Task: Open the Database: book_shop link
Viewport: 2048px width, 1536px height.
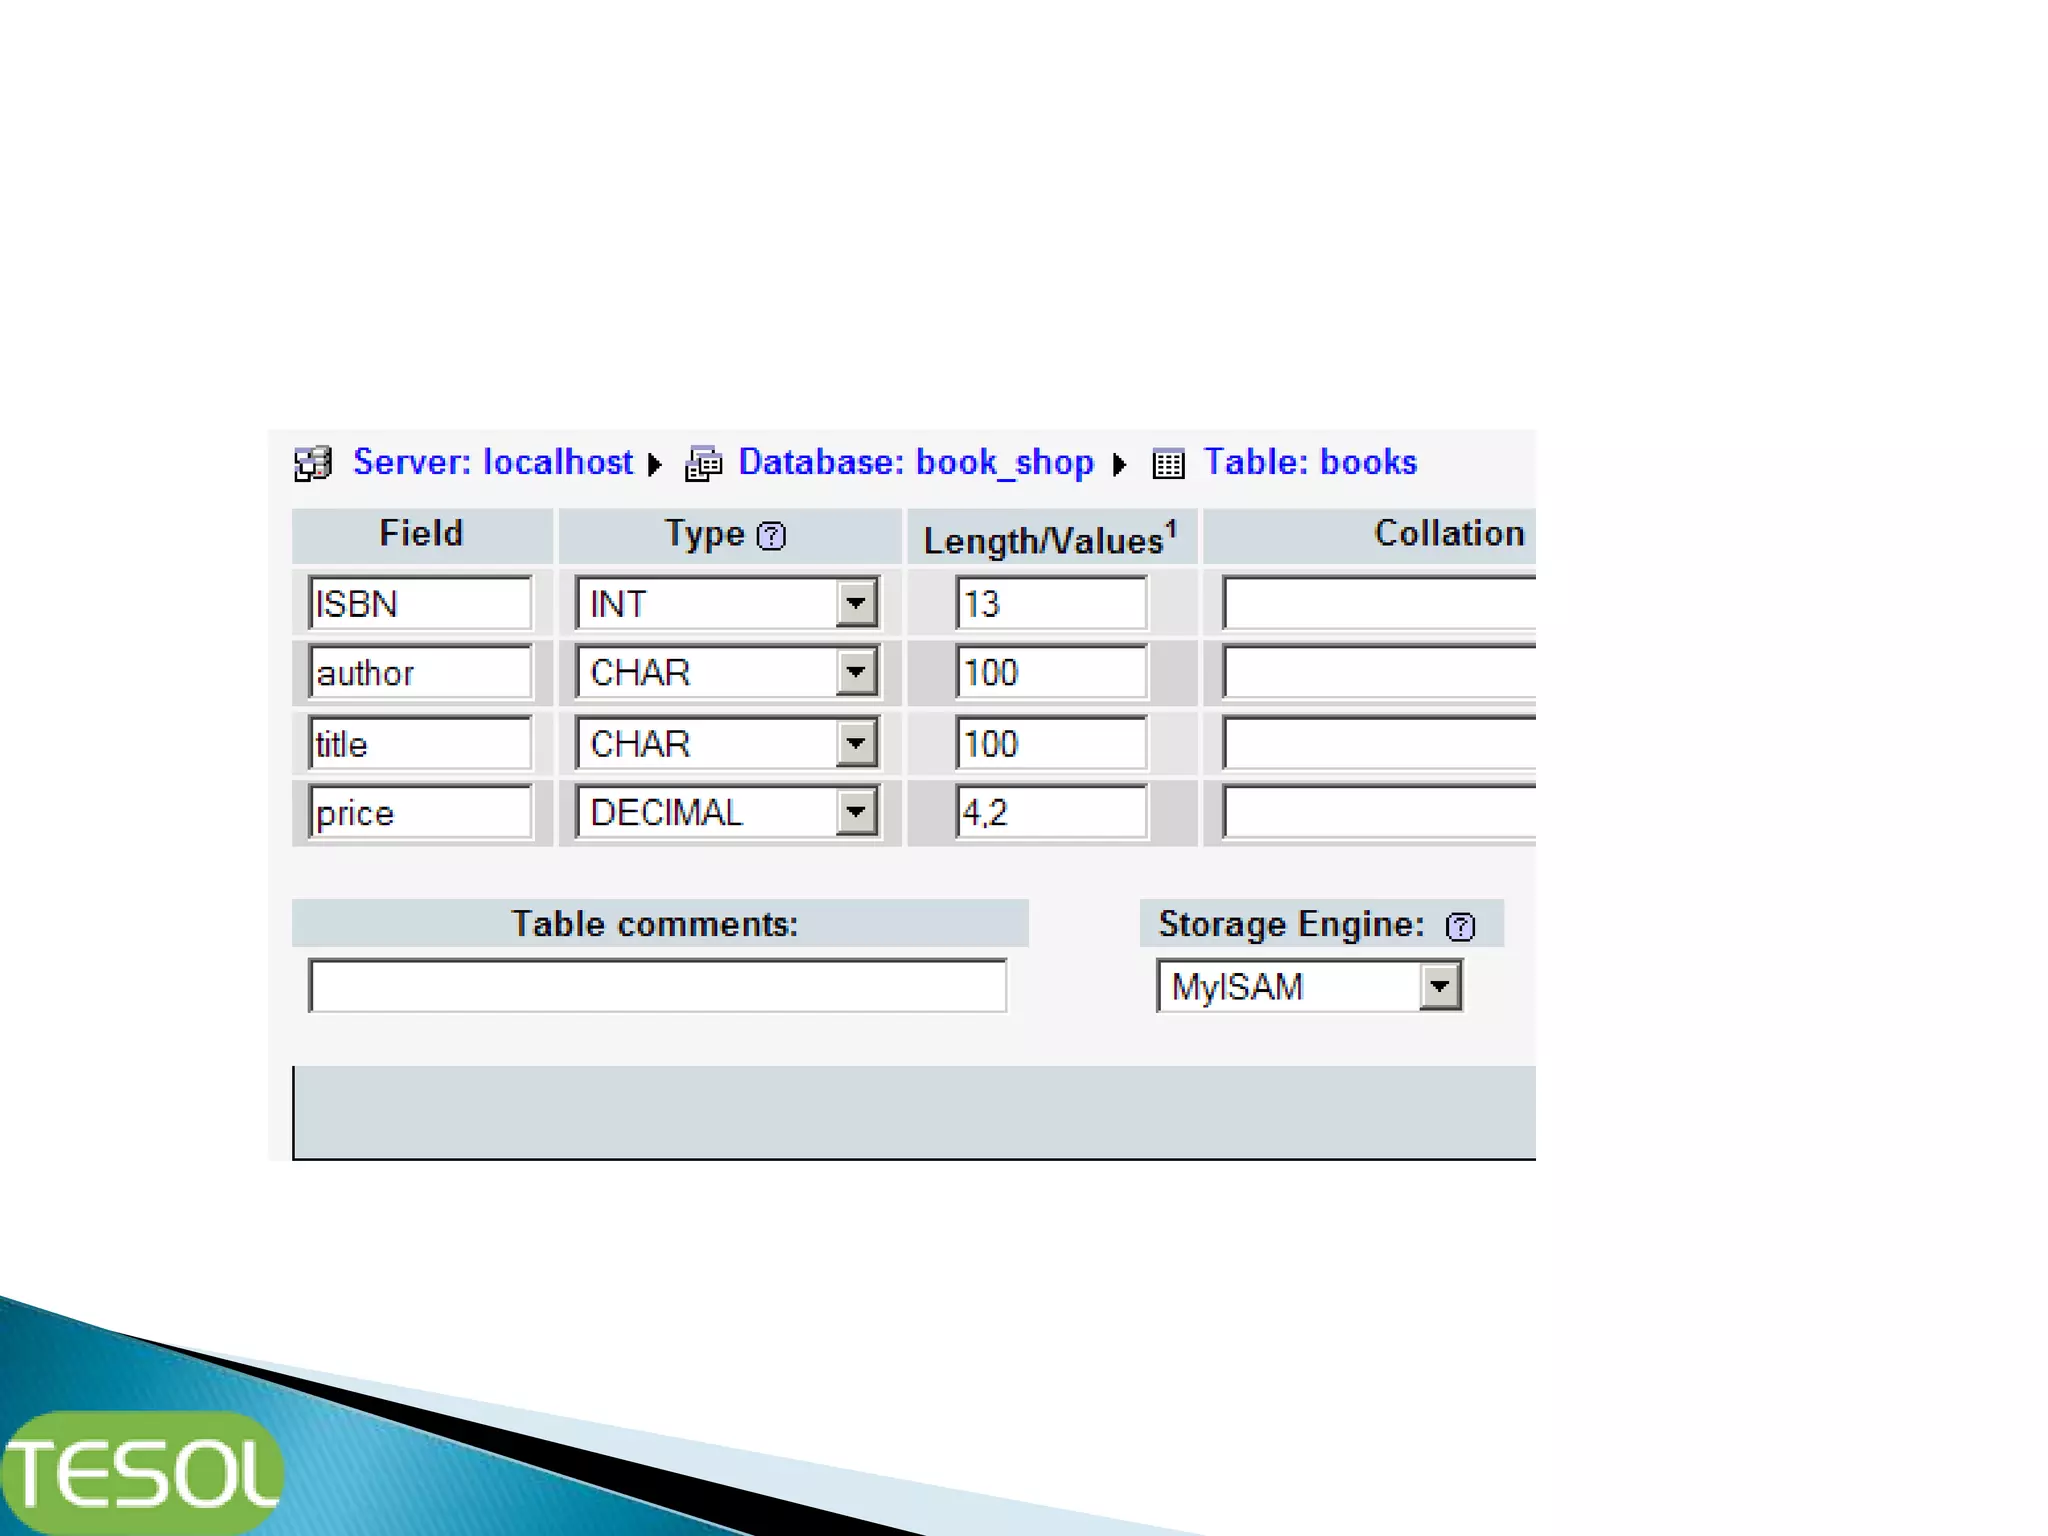Action: click(915, 462)
